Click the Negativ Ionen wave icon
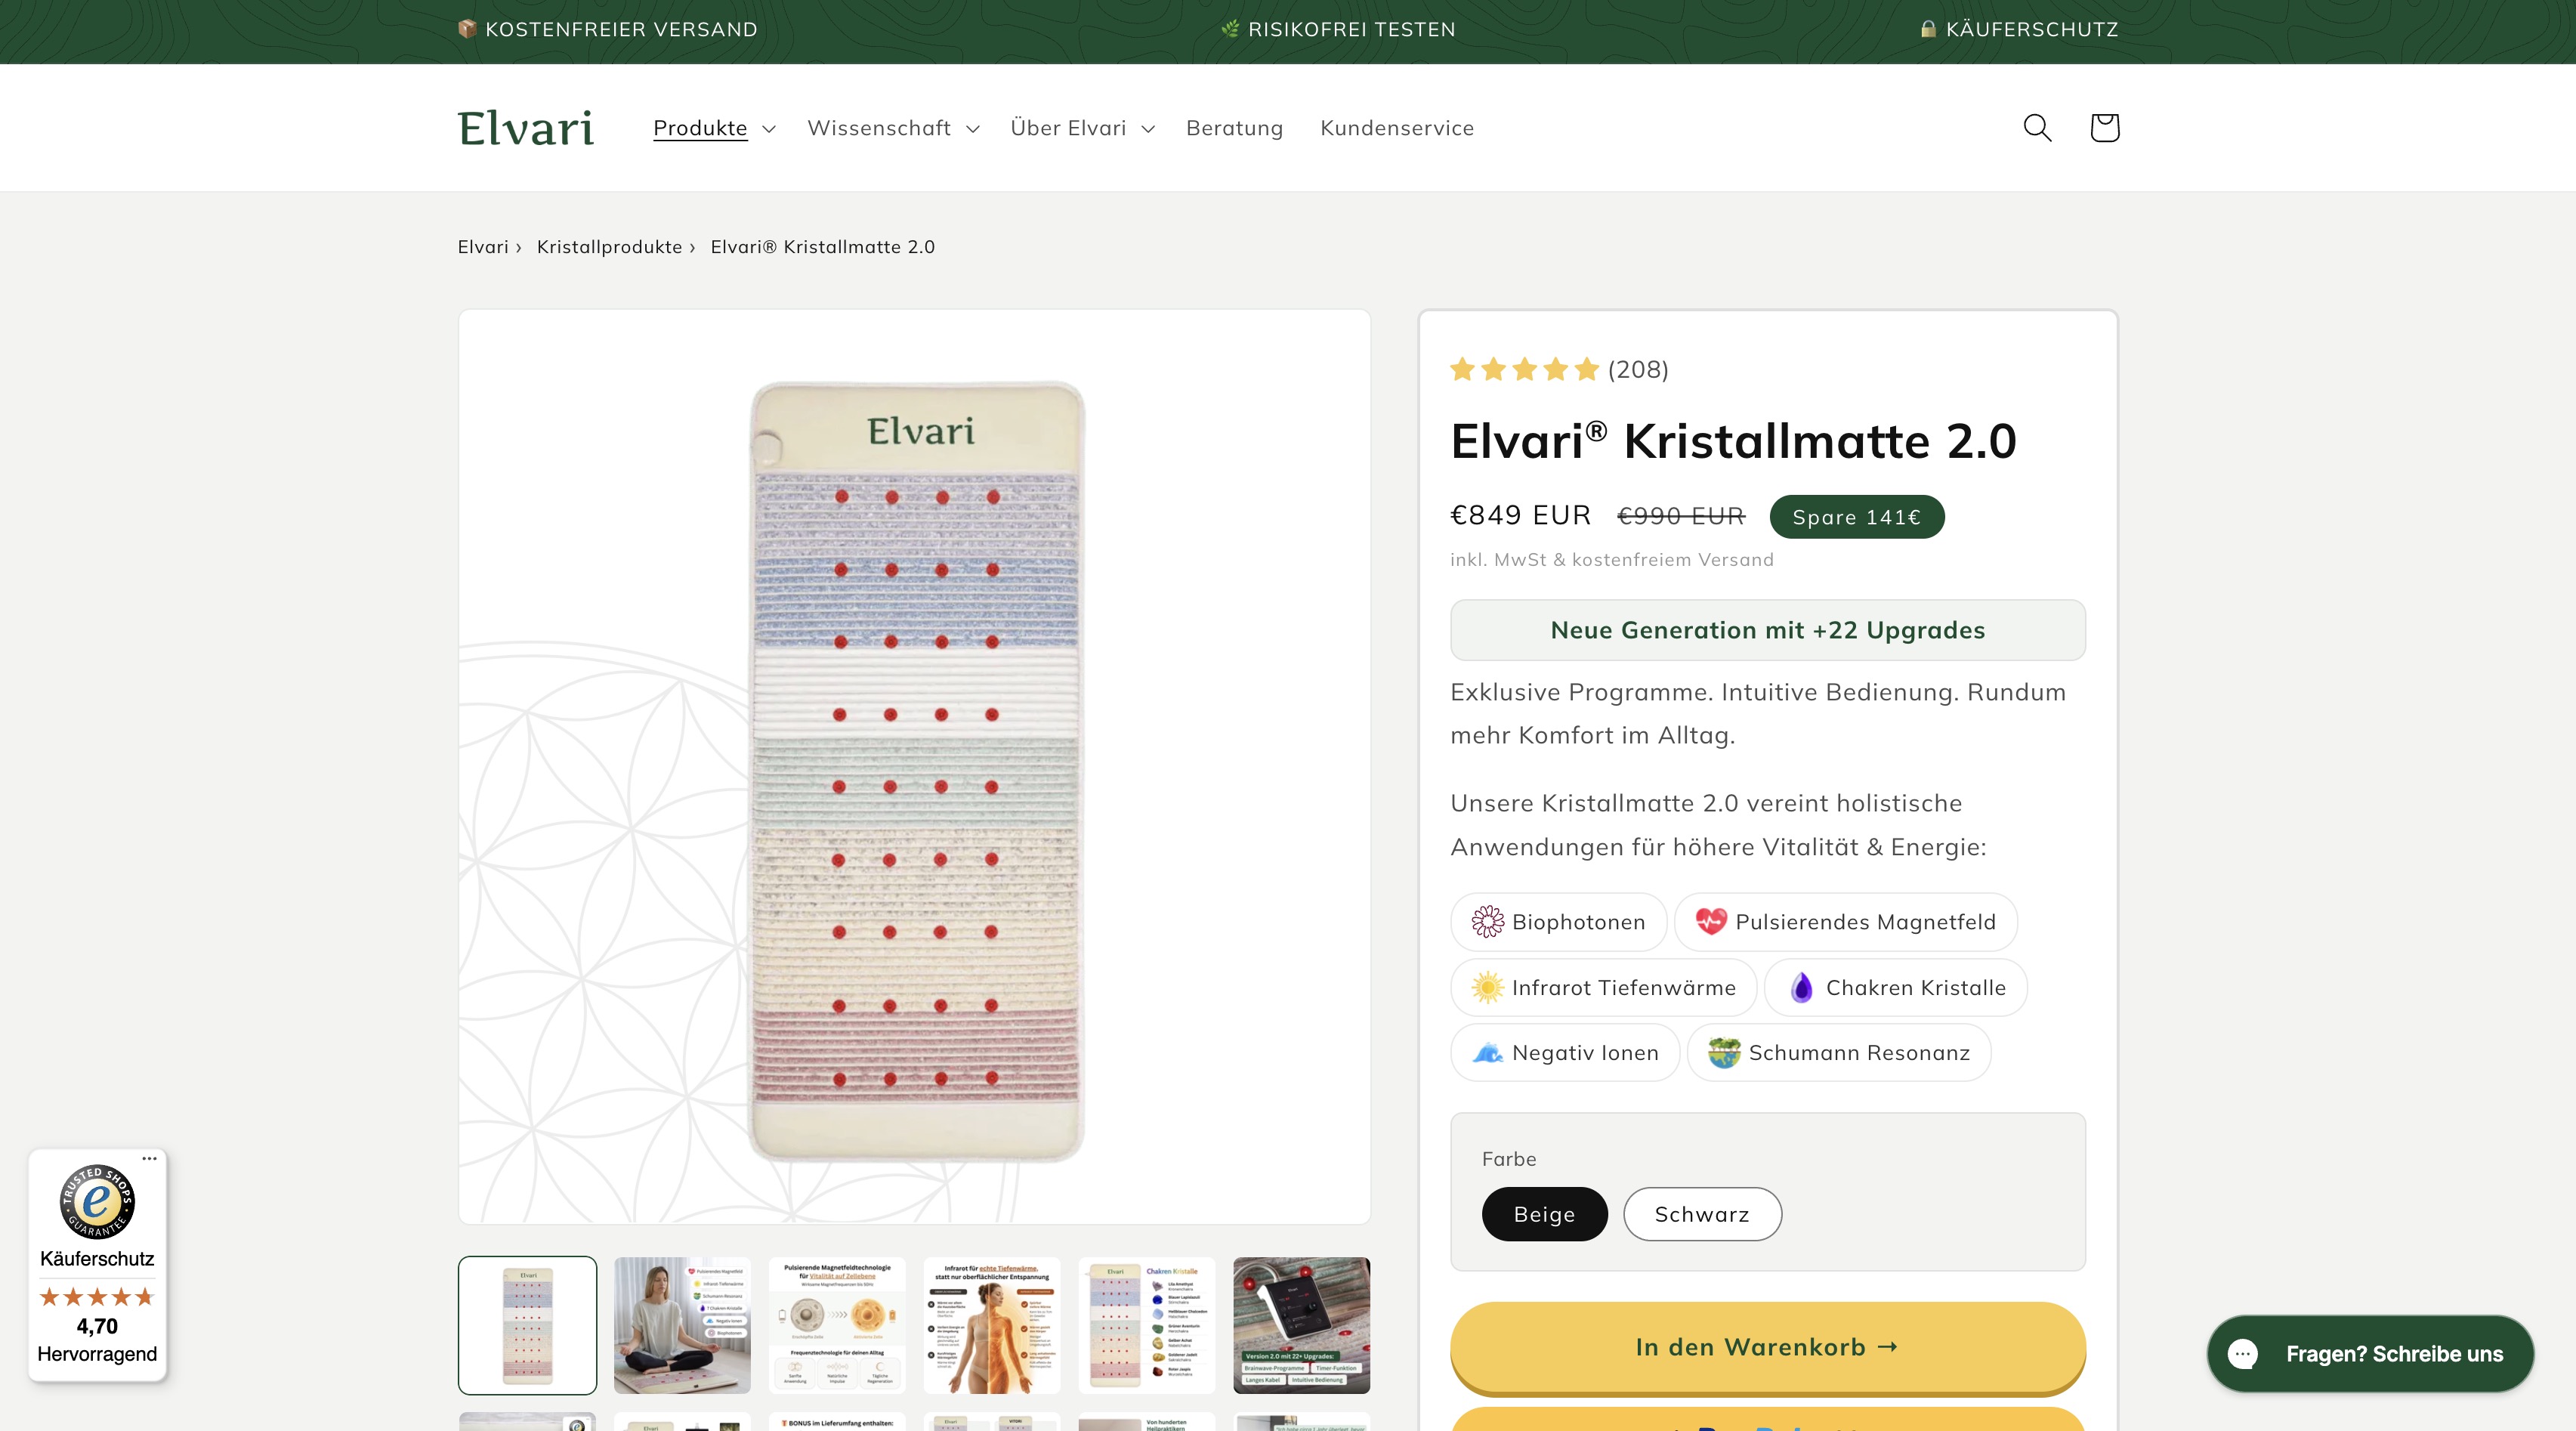This screenshot has width=2576, height=1431. click(x=1487, y=1053)
